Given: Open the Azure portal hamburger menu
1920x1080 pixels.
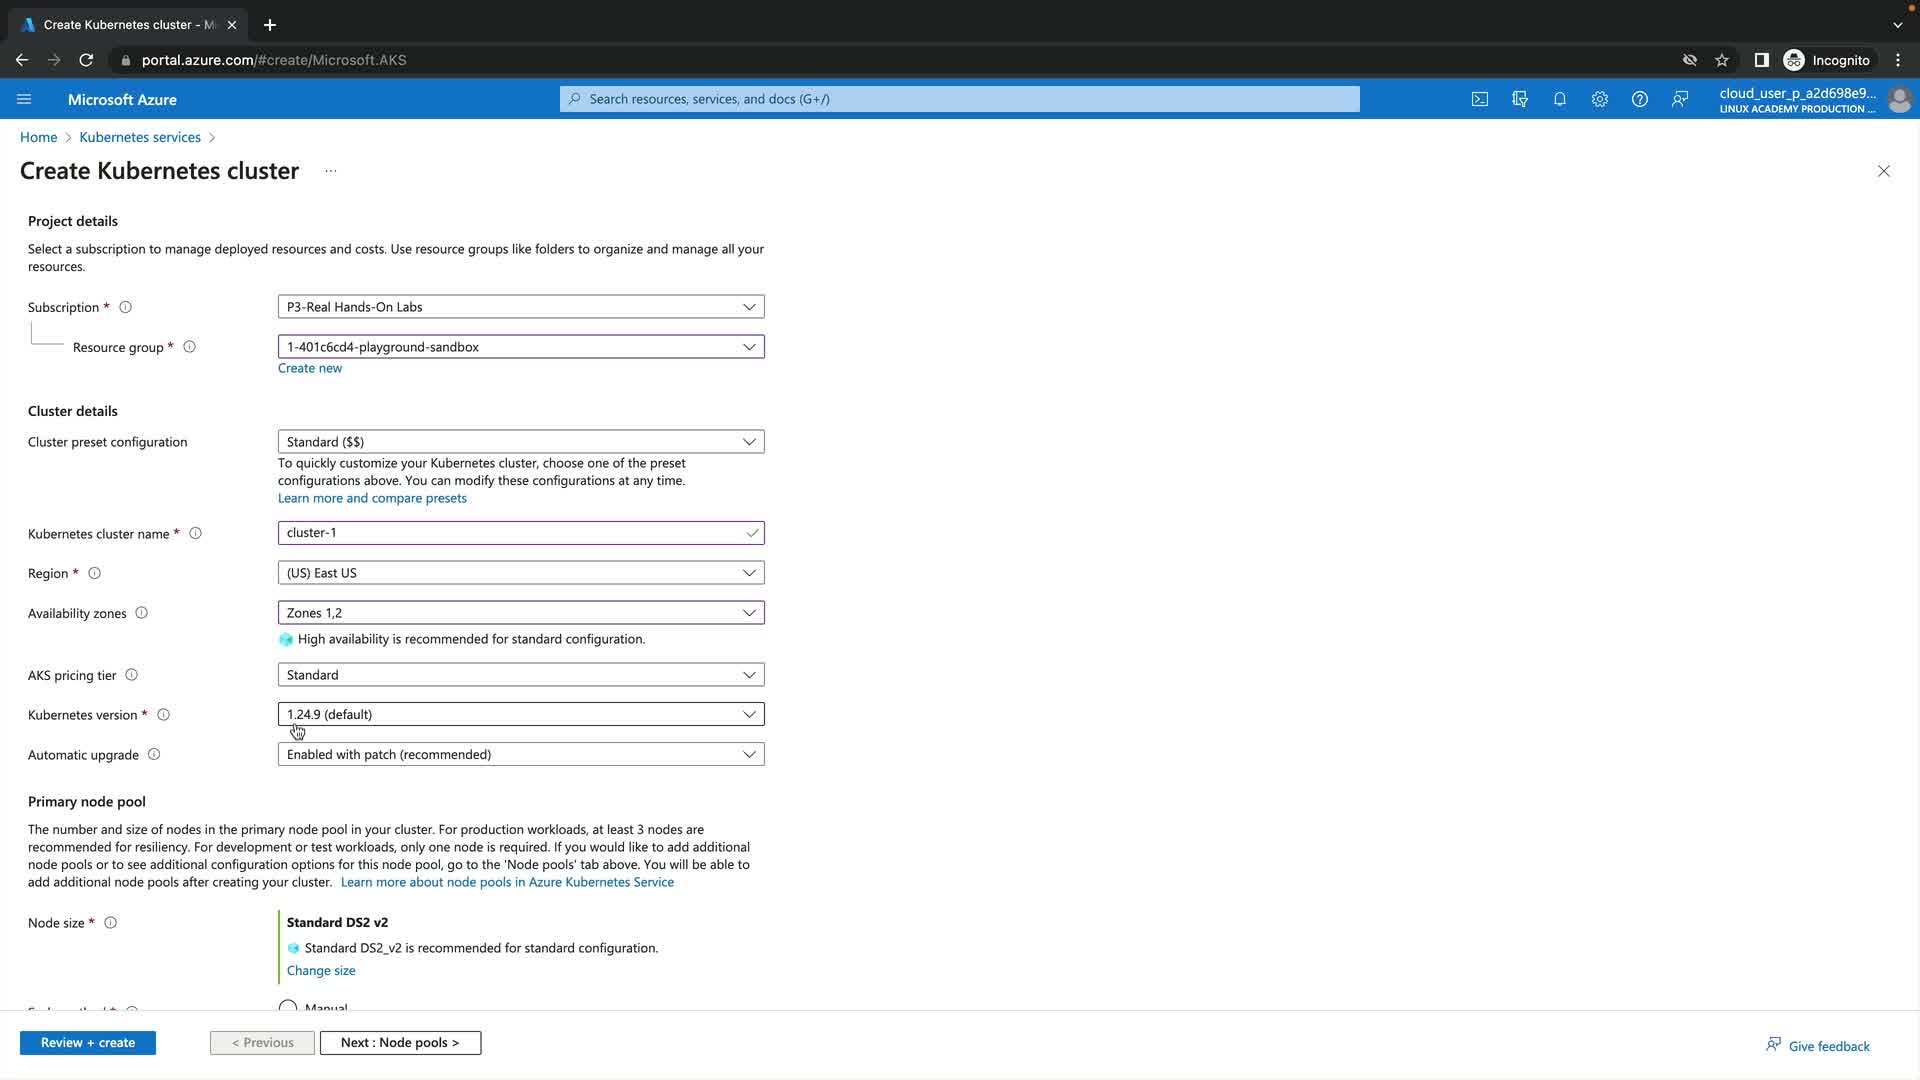Looking at the screenshot, I should pyautogui.click(x=24, y=99).
